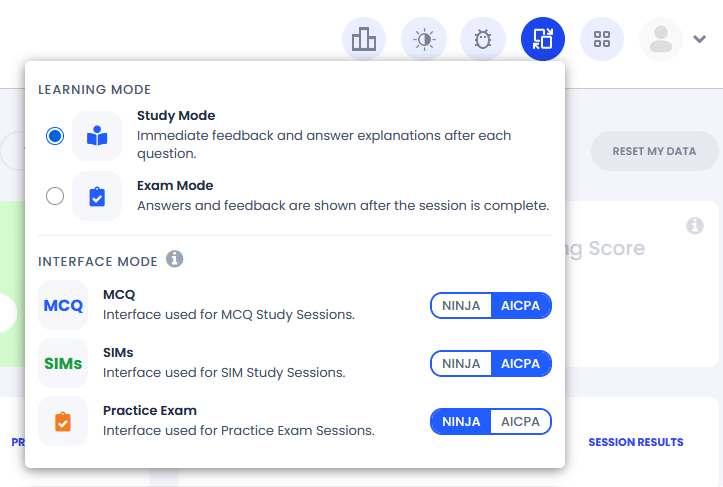Select AICPA option for MCQ sessions
Screen dimensions: 723x487
pyautogui.click(x=521, y=306)
